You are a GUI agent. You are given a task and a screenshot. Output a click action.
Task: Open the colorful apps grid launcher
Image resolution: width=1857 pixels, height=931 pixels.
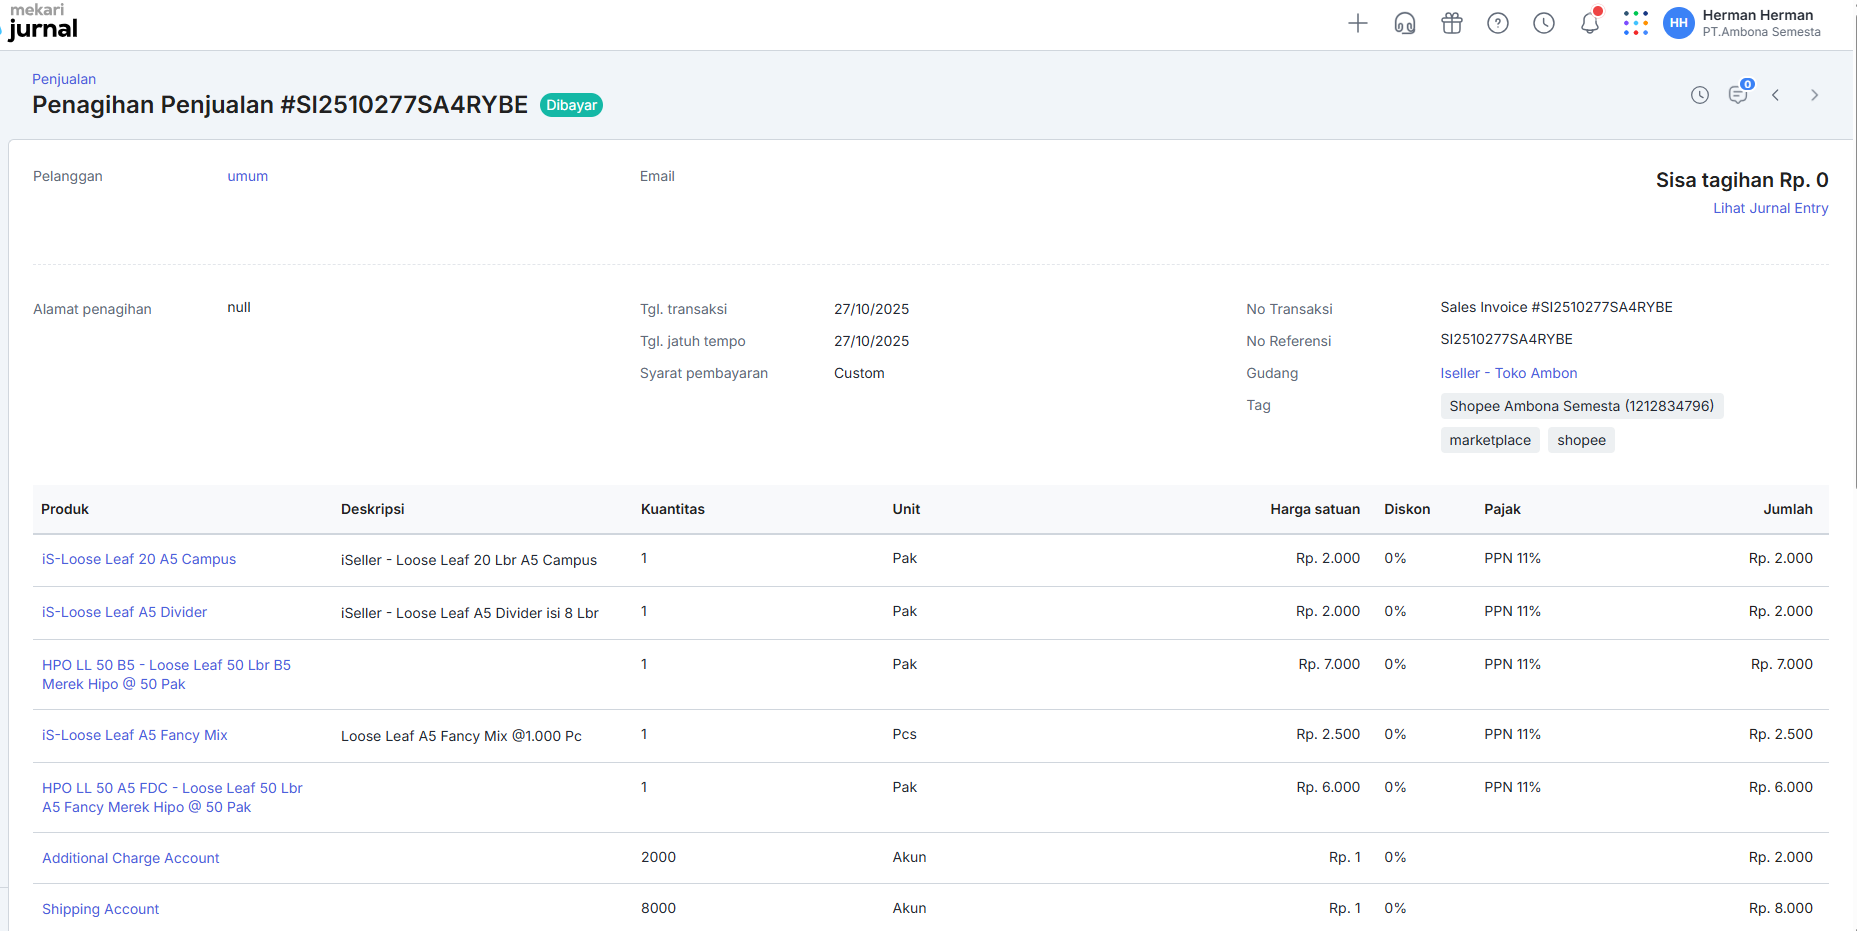1635,23
